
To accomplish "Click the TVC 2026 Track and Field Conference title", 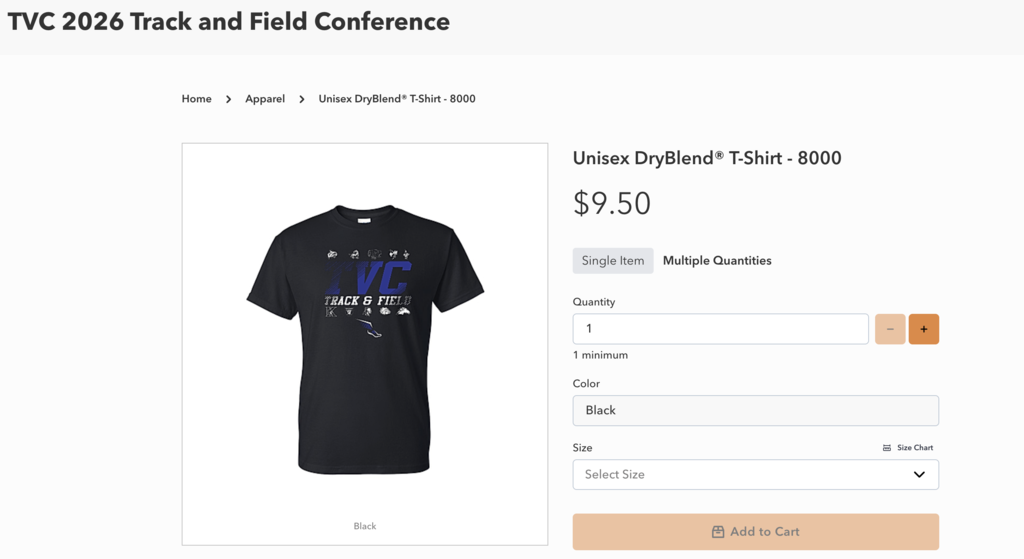I will pos(229,21).
